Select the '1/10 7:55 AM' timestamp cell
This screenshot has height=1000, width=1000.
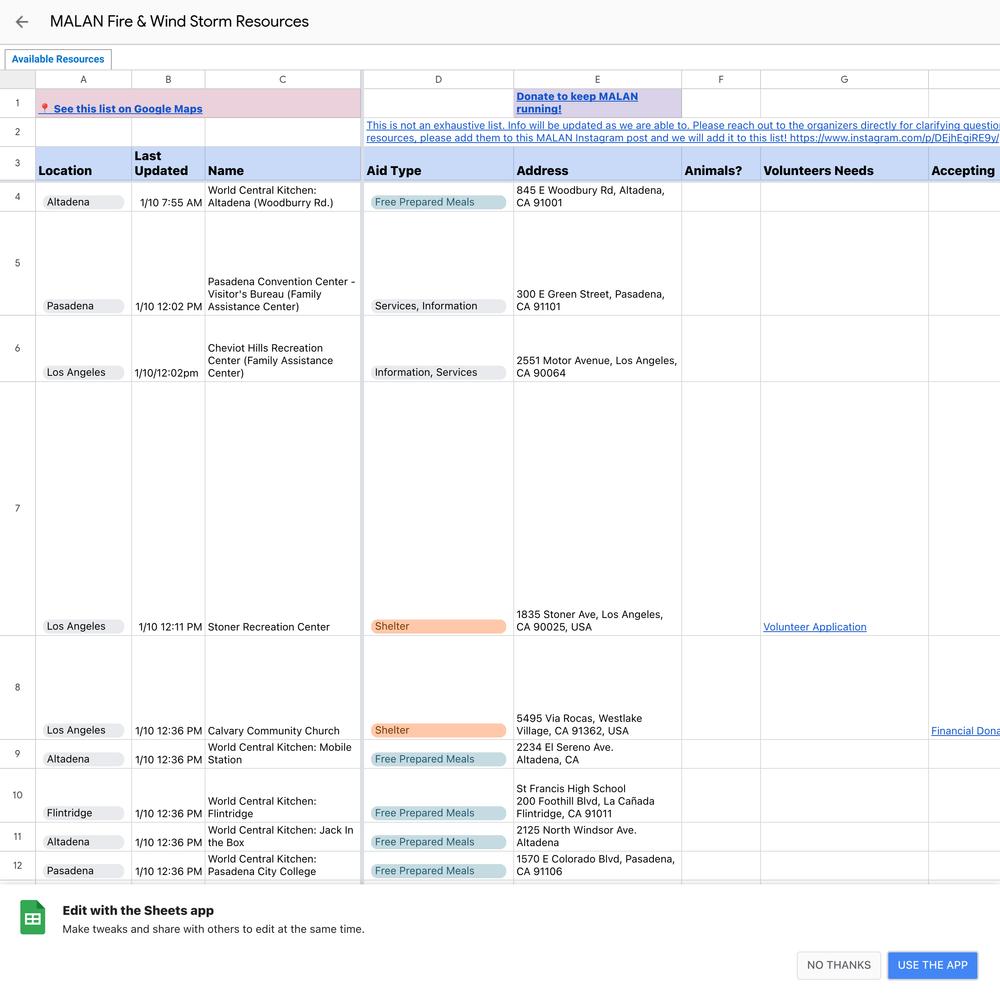(168, 196)
